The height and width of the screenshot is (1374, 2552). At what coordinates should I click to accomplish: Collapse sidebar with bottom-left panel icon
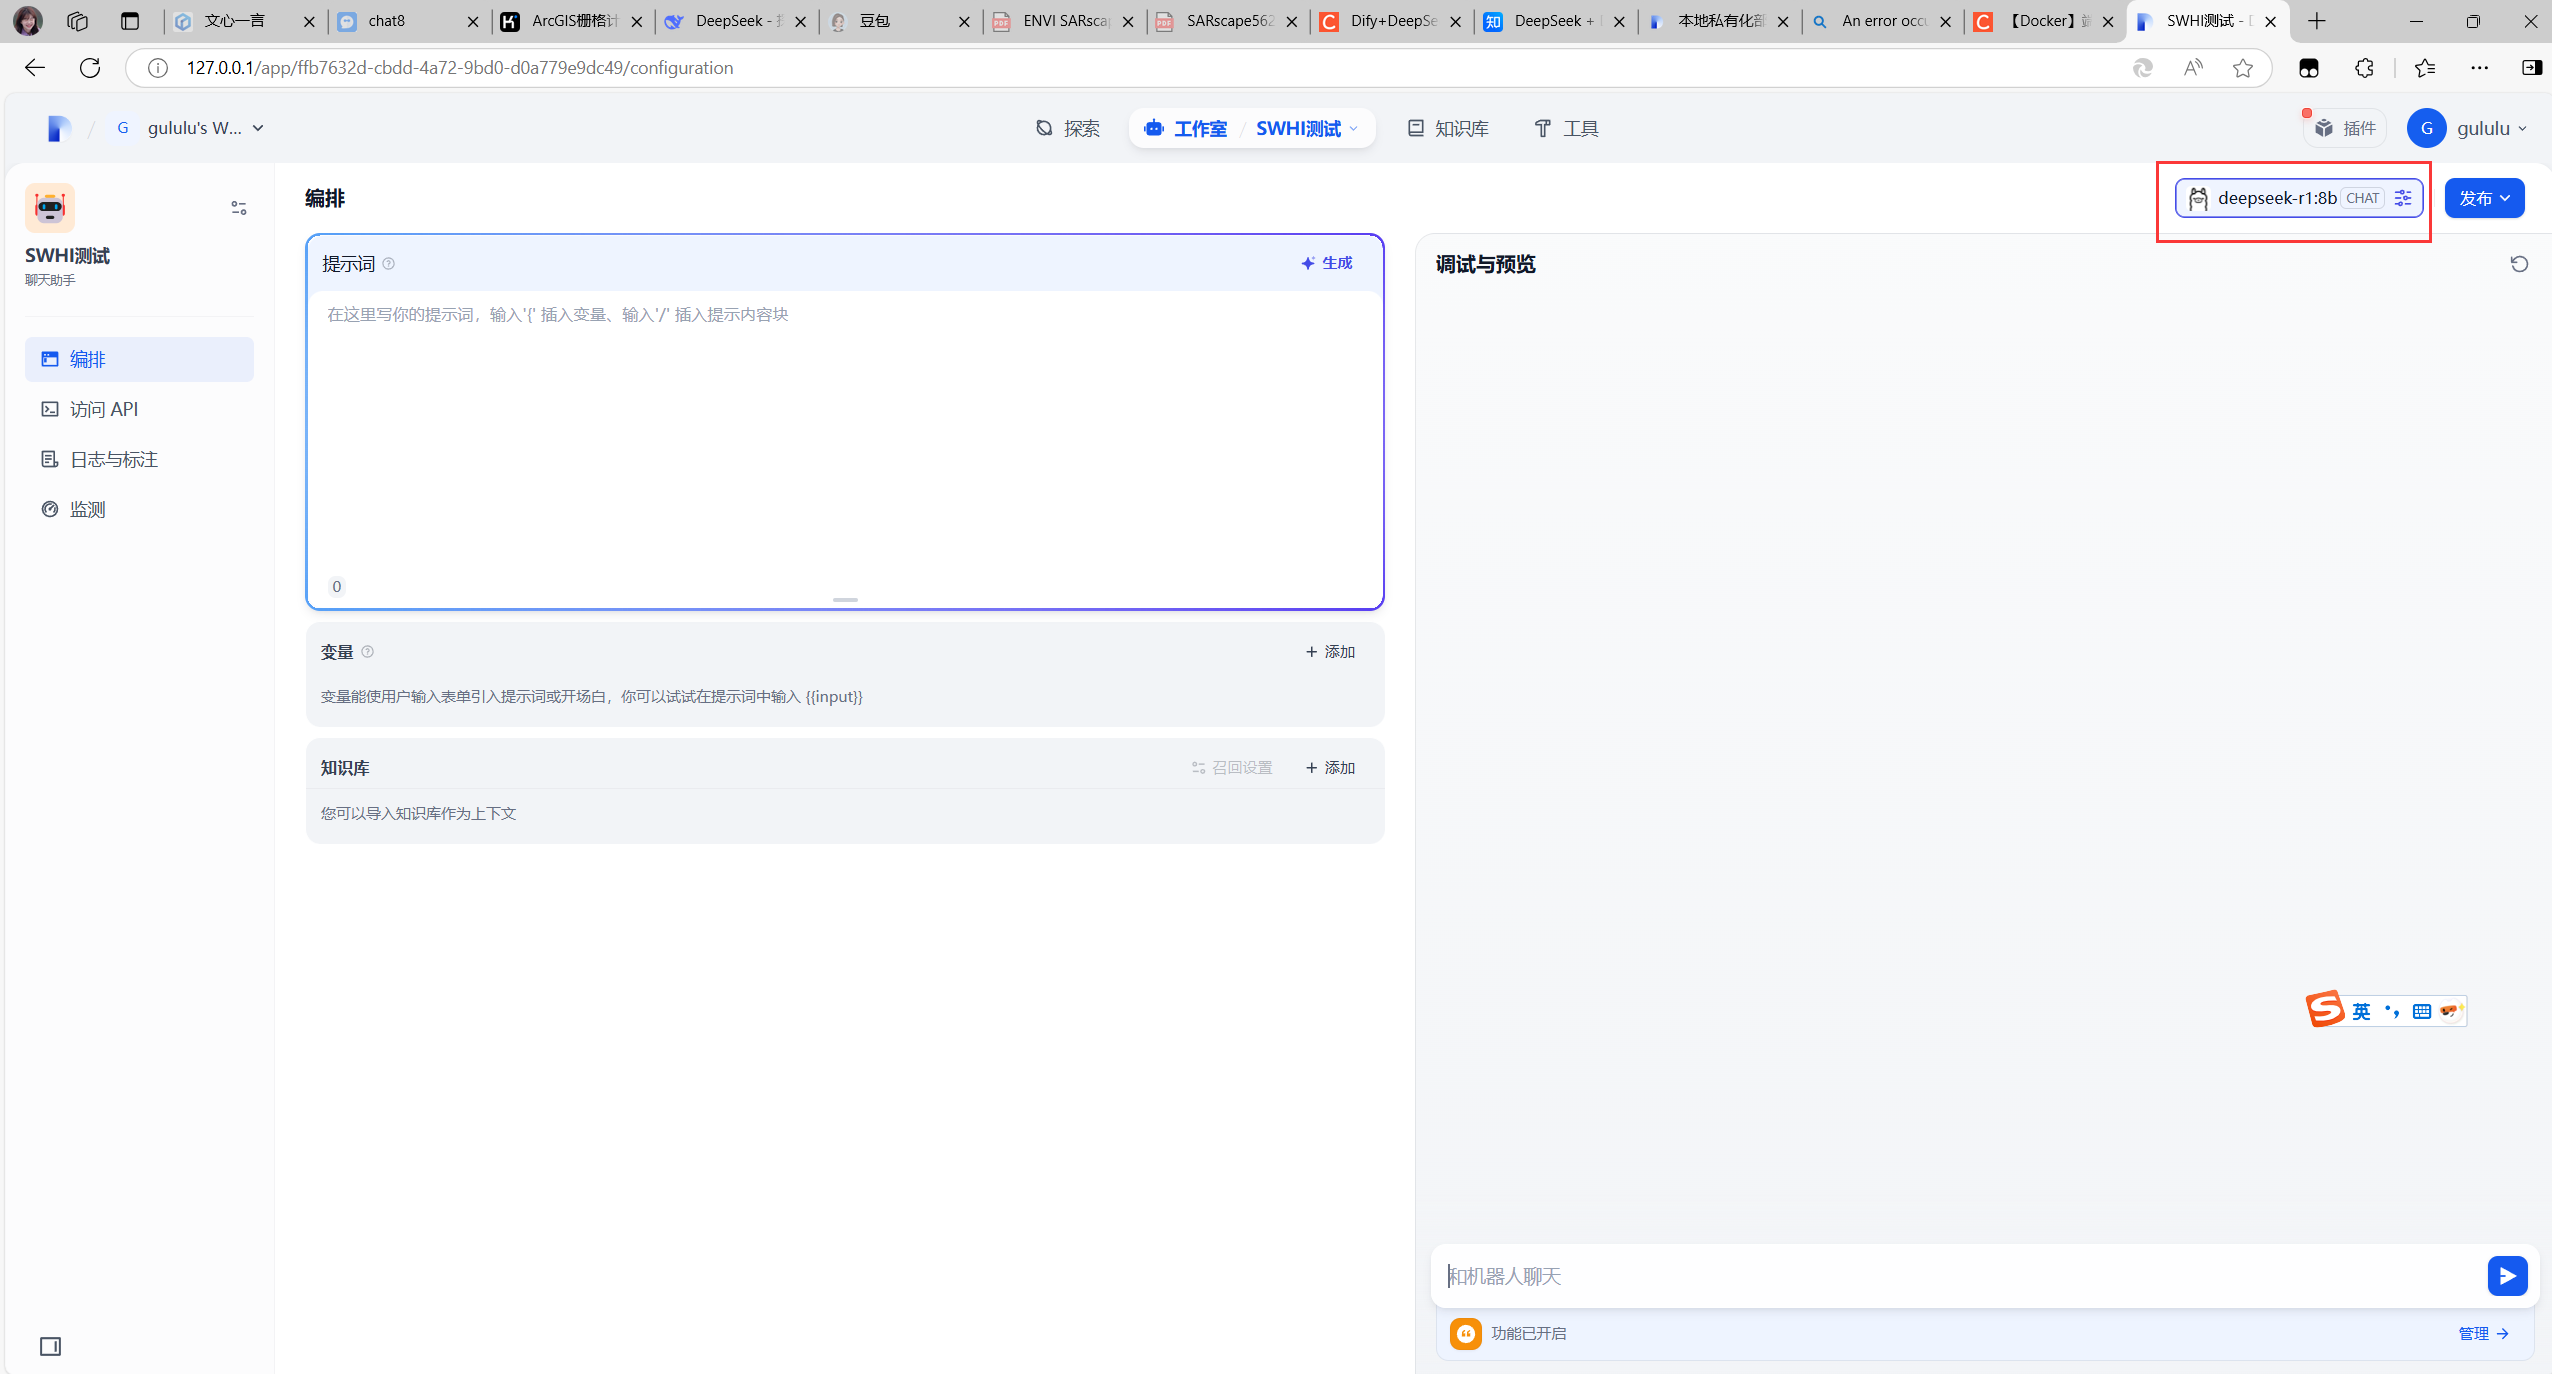tap(50, 1346)
